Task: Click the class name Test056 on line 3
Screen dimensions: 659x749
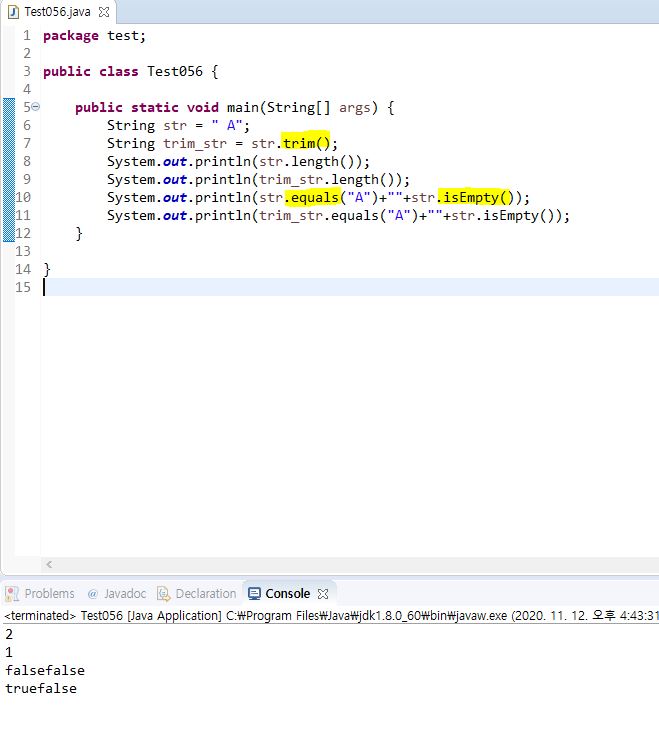Action: coord(175,71)
